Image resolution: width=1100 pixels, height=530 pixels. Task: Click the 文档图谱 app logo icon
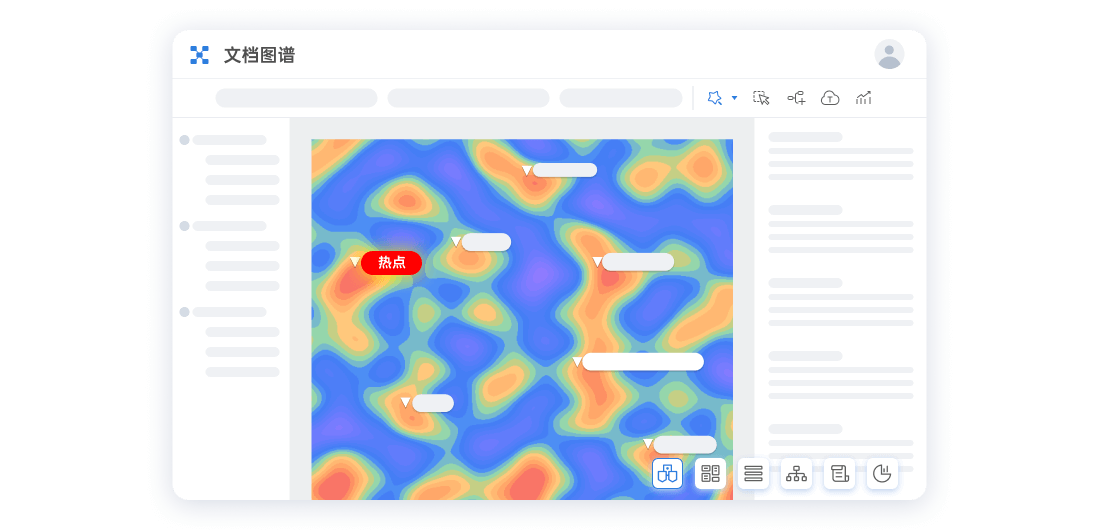coord(199,55)
